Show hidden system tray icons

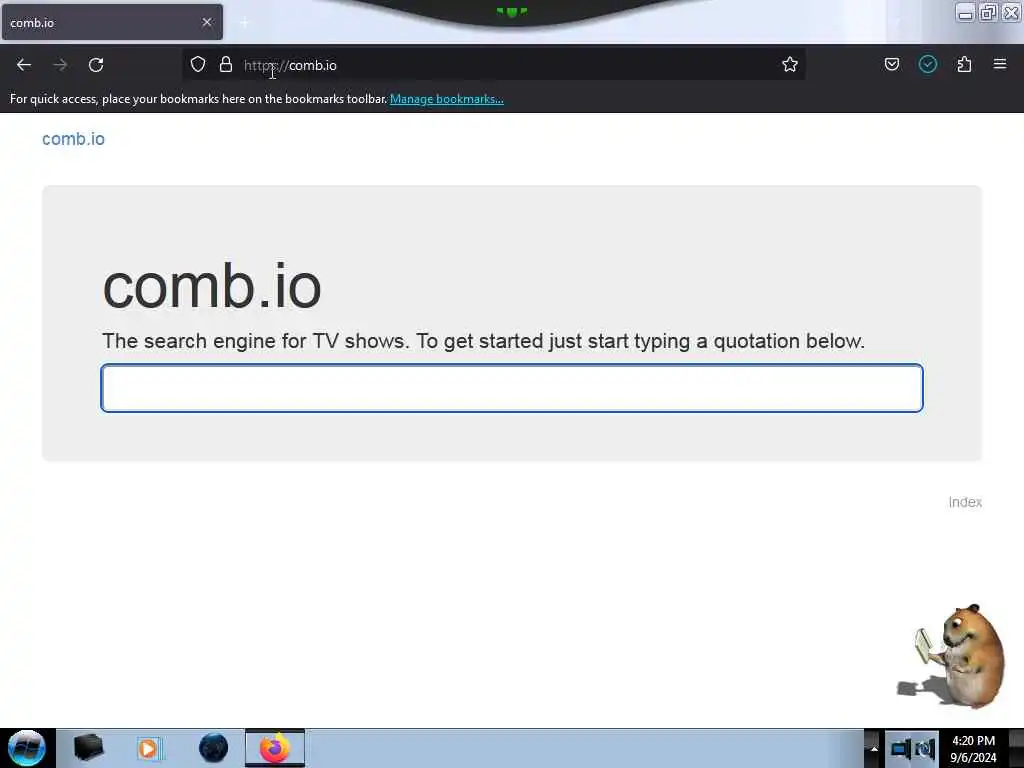[x=874, y=748]
